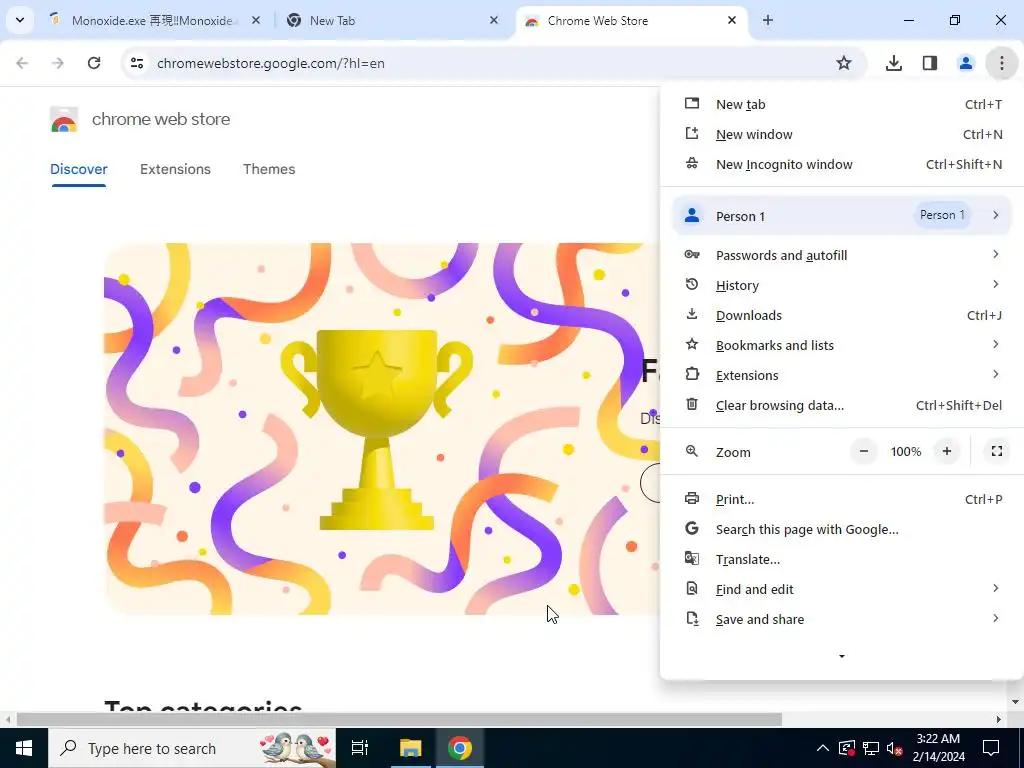Click the Person 1 badge chip
1024x768 pixels.
coord(942,215)
